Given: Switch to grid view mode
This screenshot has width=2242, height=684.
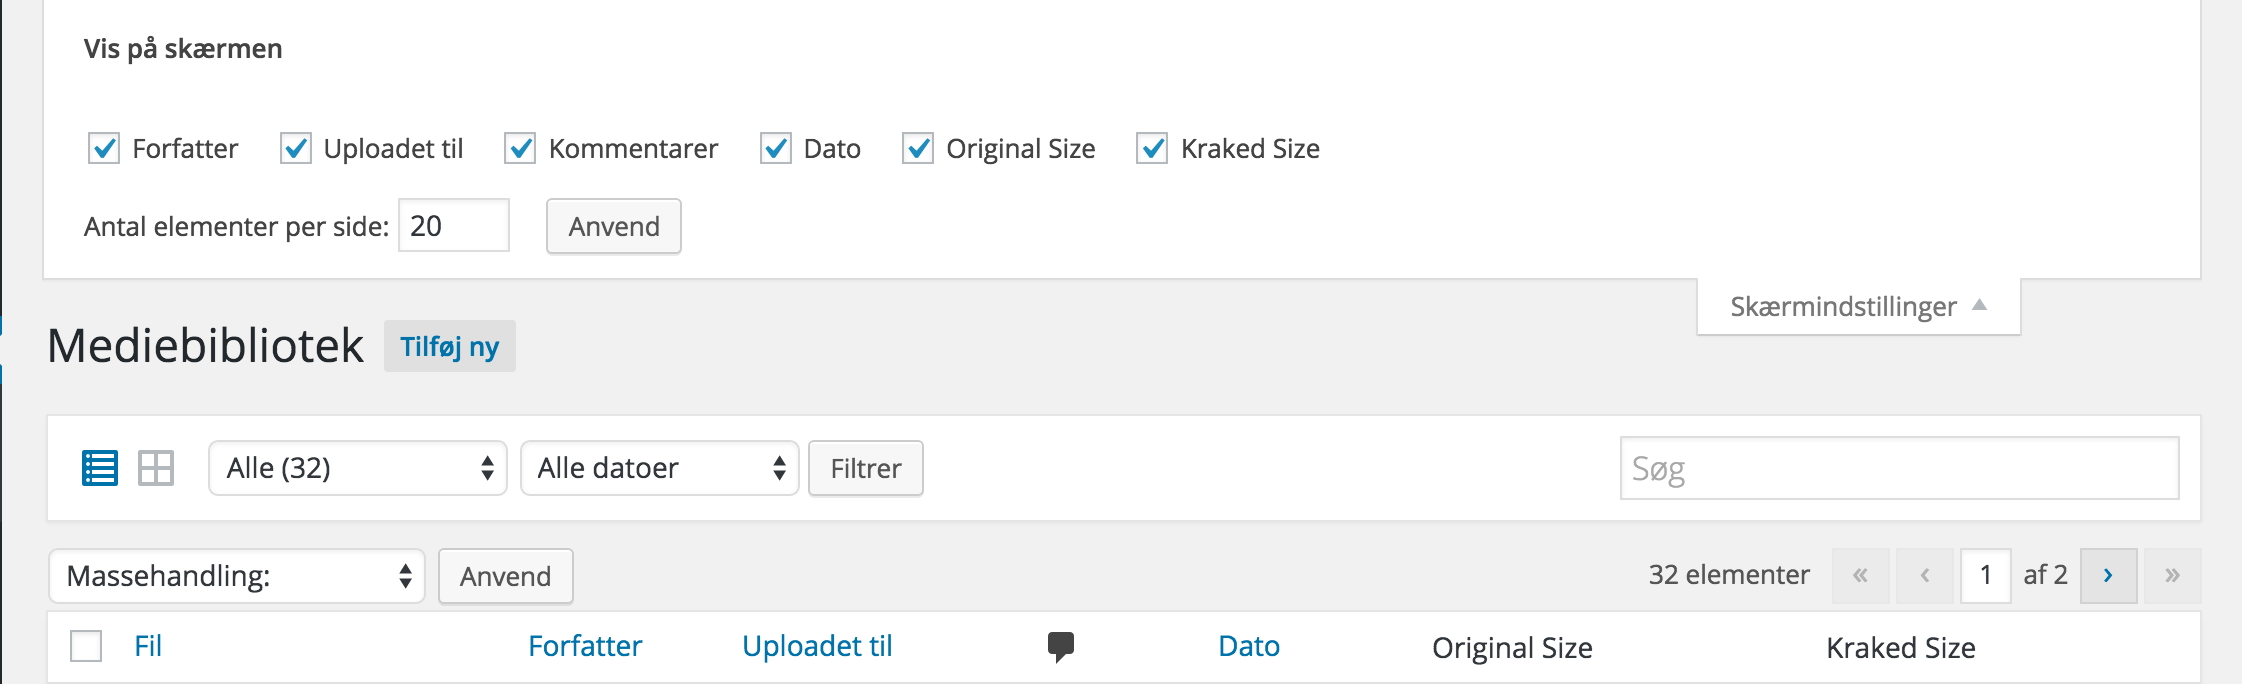Looking at the screenshot, I should pos(156,468).
